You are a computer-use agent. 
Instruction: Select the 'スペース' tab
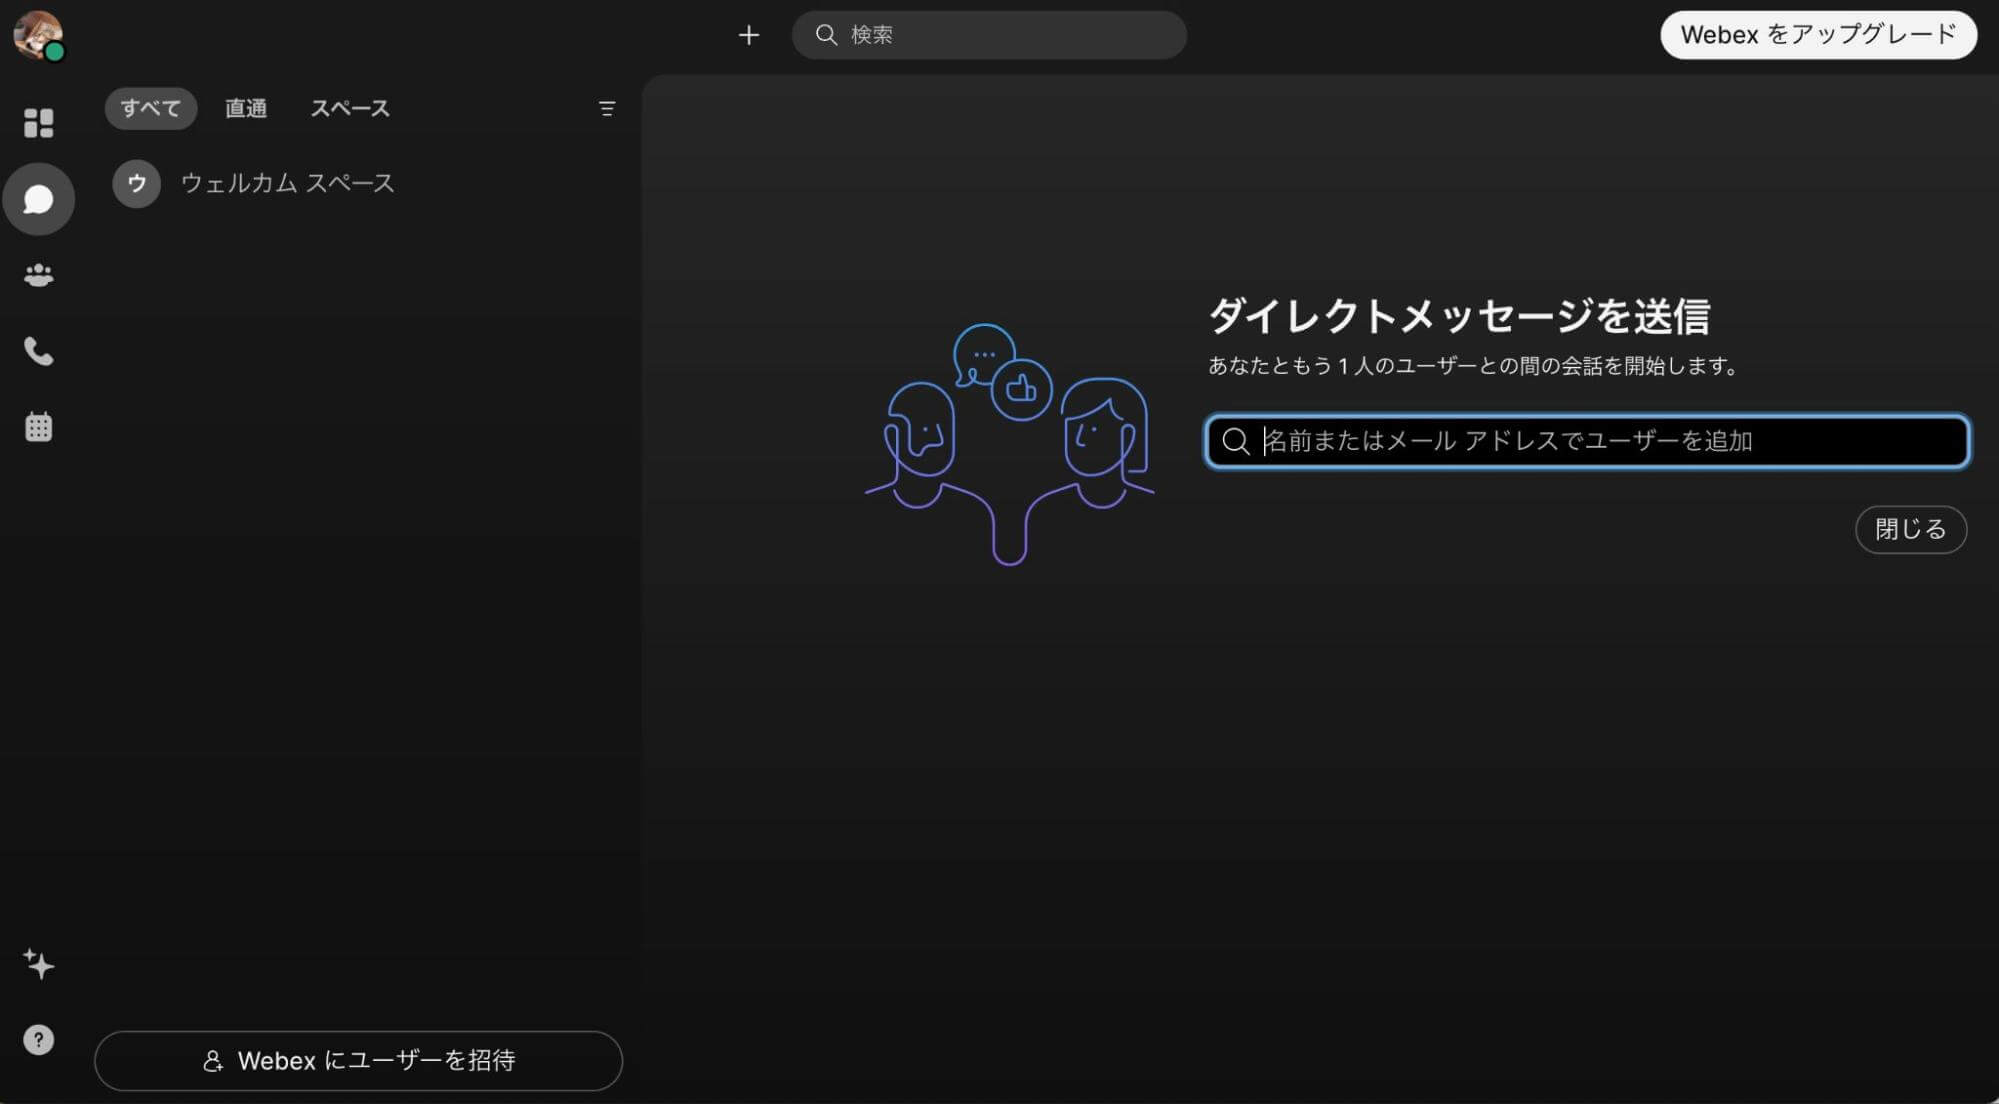pos(349,107)
